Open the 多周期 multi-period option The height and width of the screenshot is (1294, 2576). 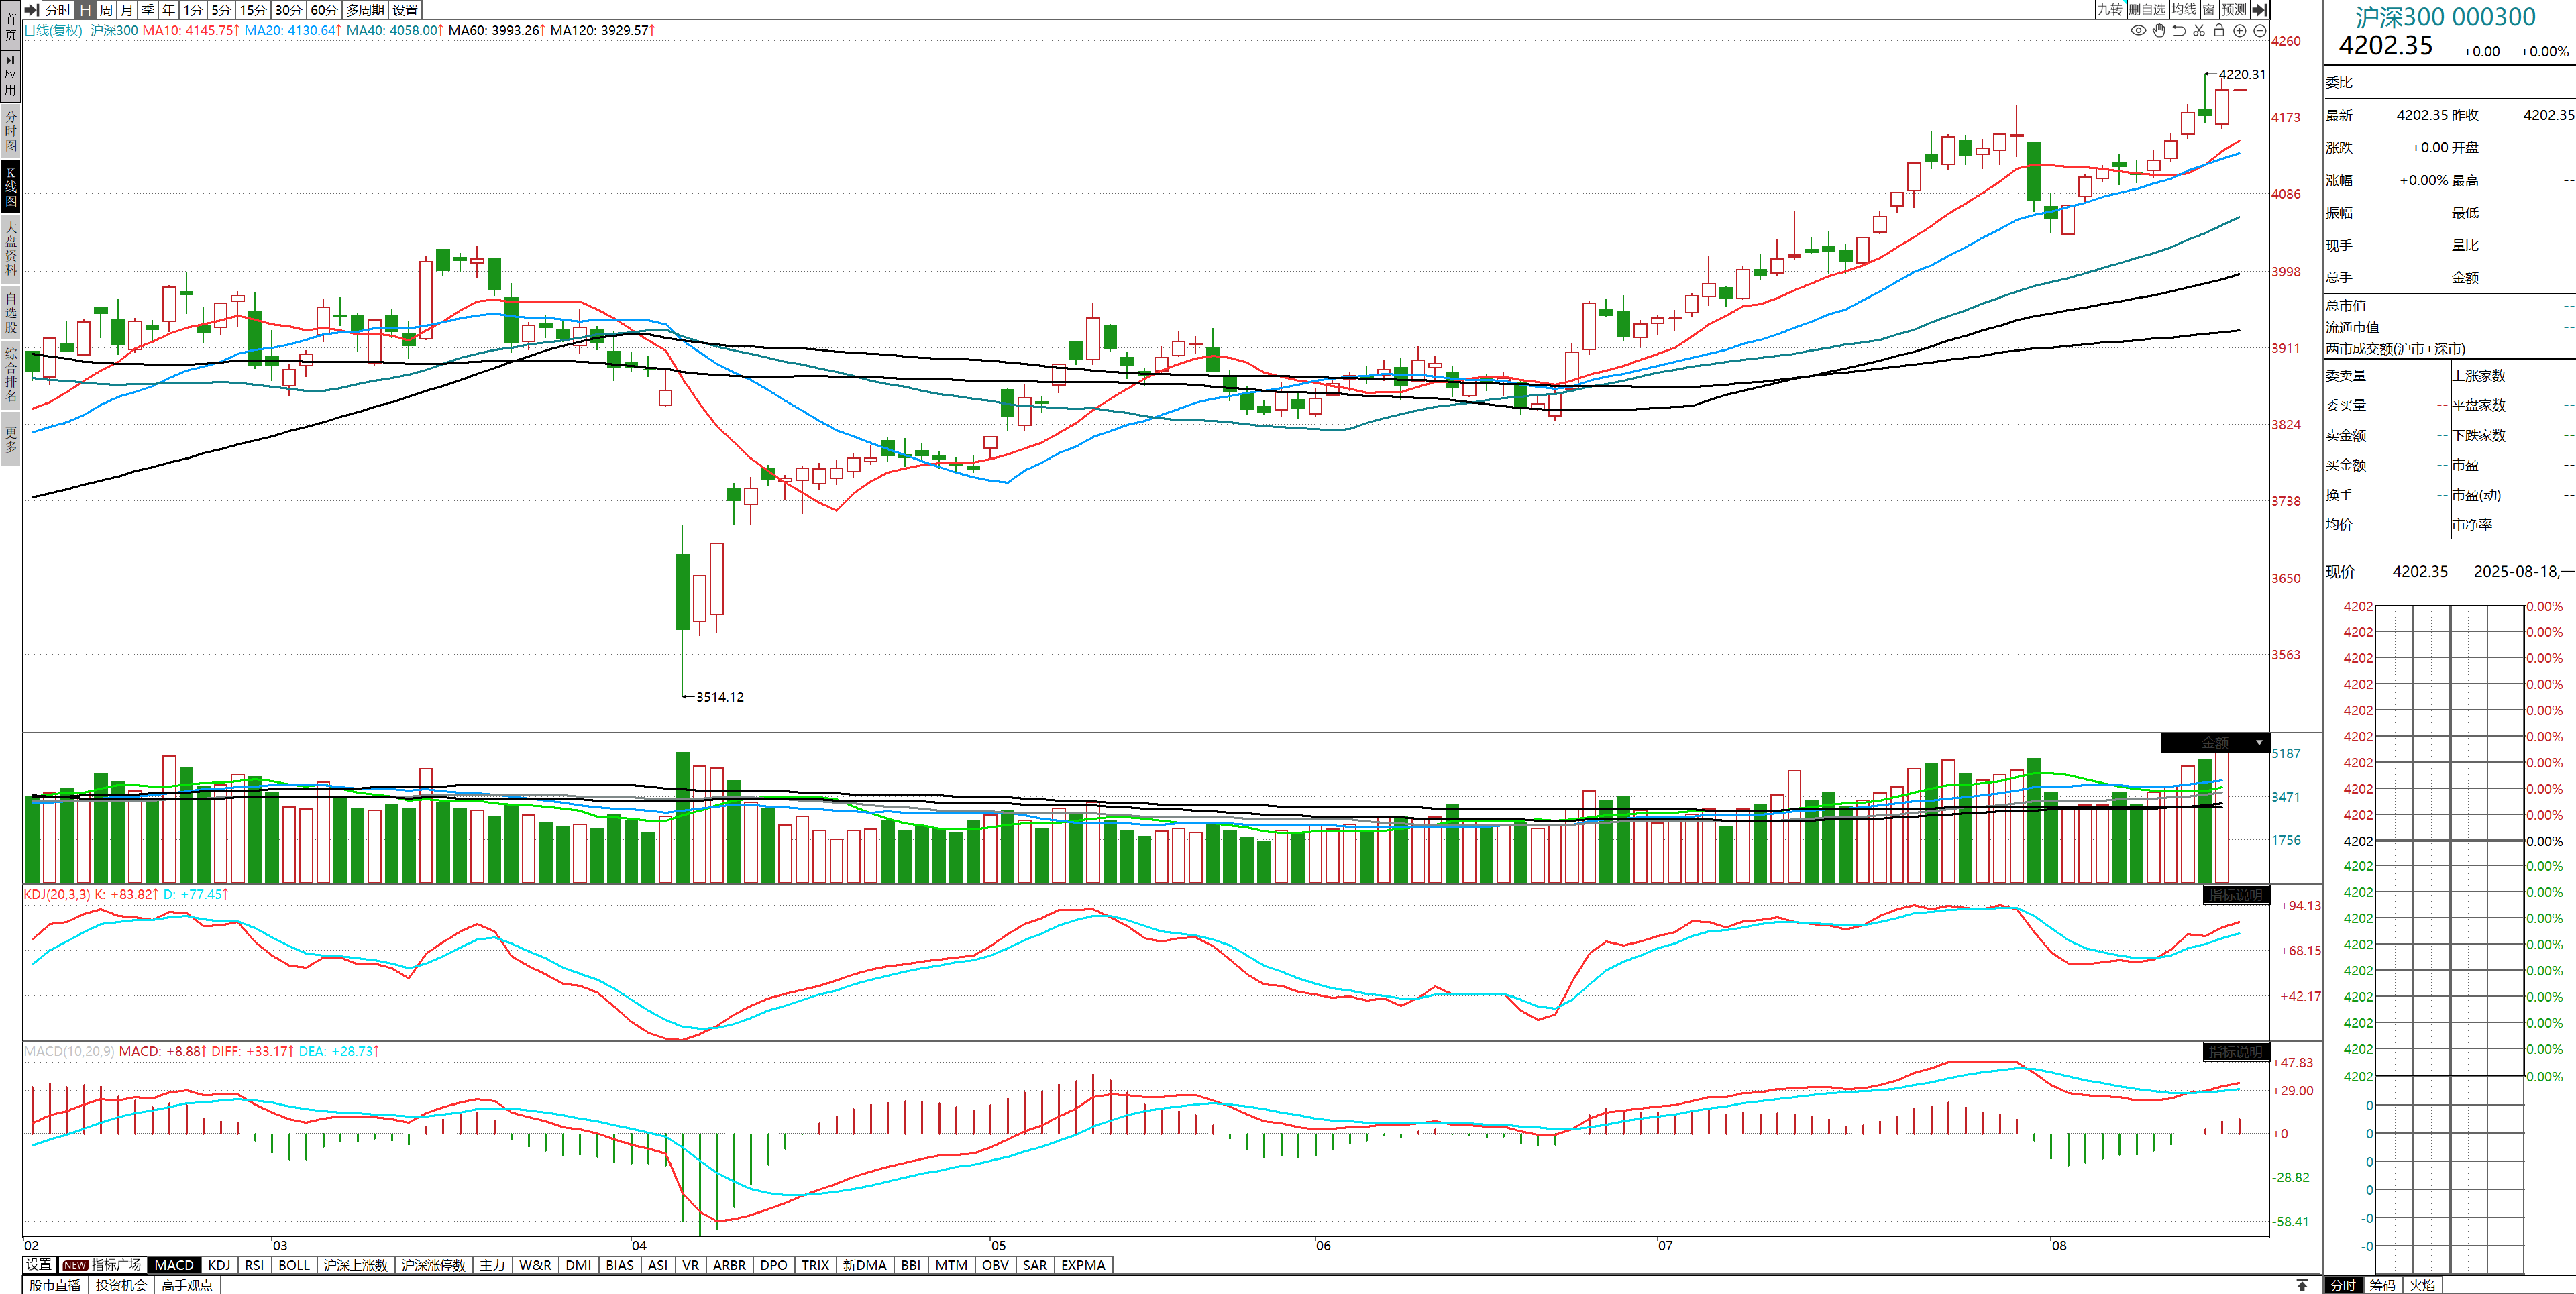(365, 9)
